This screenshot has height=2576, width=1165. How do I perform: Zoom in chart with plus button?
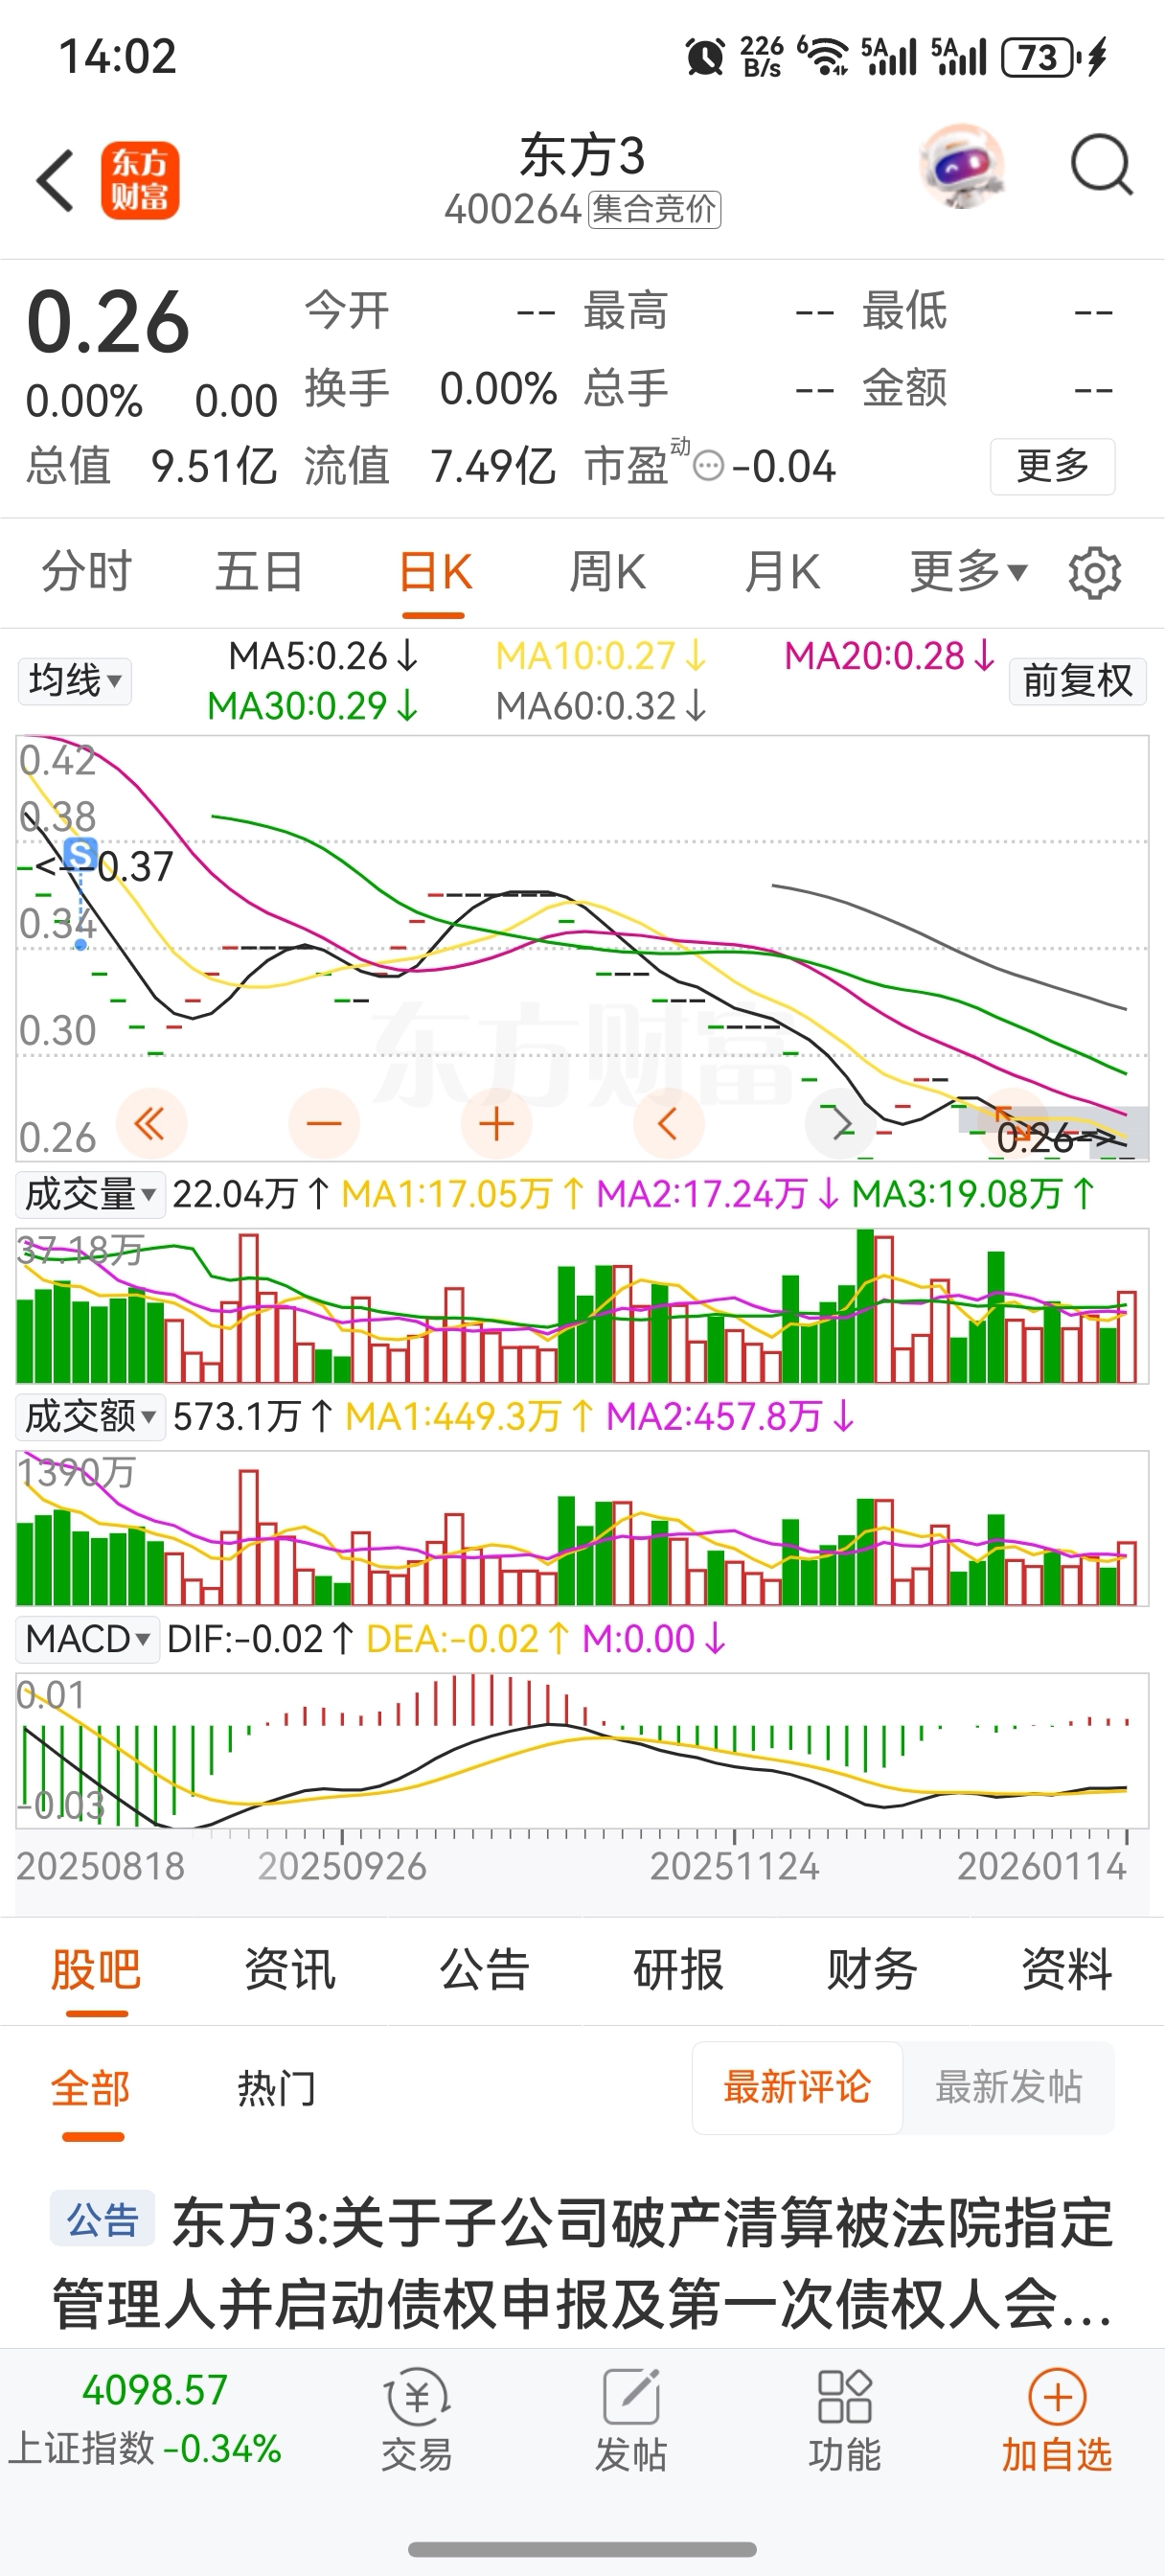[496, 1124]
